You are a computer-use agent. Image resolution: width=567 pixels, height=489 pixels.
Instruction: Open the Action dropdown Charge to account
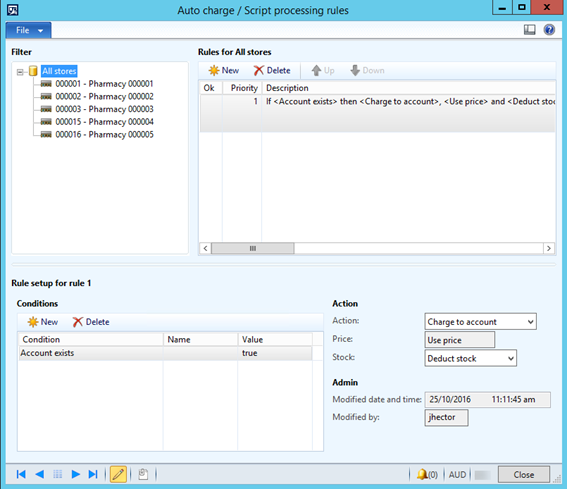(x=481, y=322)
